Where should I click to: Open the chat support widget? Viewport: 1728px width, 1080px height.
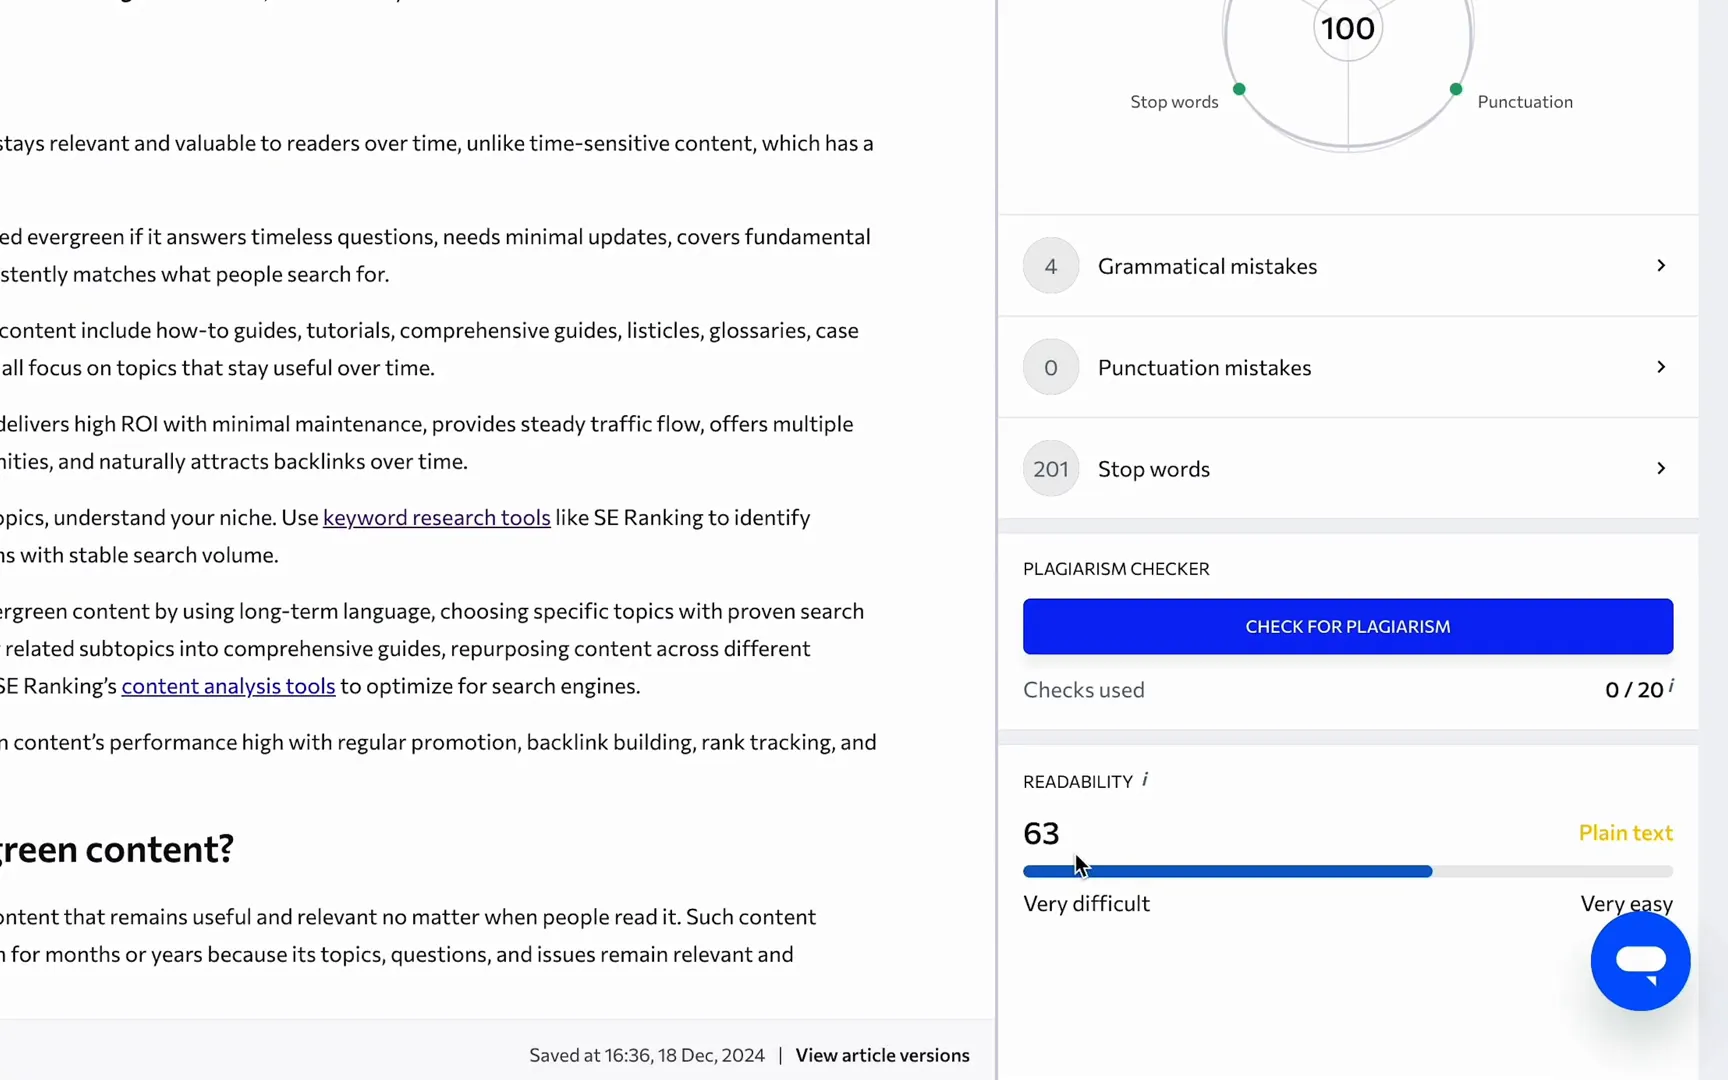(x=1639, y=960)
